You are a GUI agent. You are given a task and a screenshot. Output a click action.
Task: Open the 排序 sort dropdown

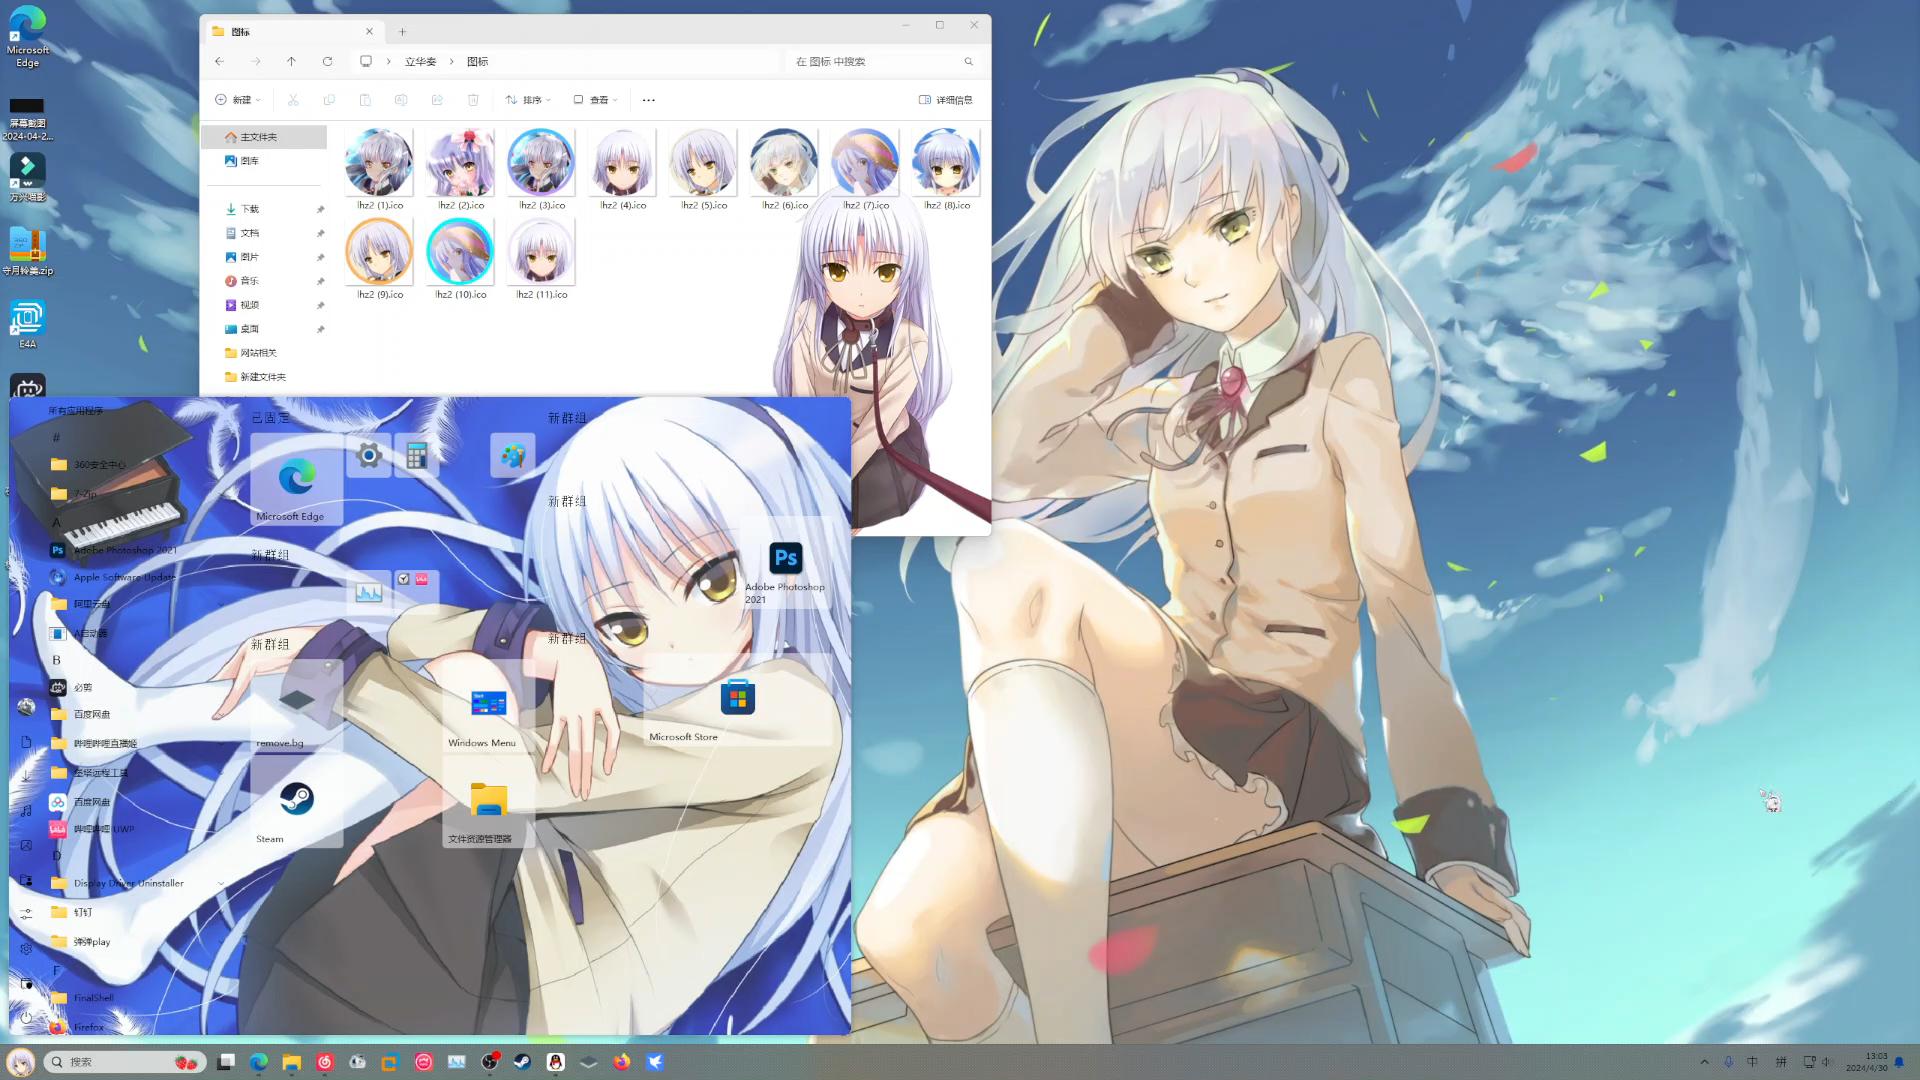(x=528, y=100)
